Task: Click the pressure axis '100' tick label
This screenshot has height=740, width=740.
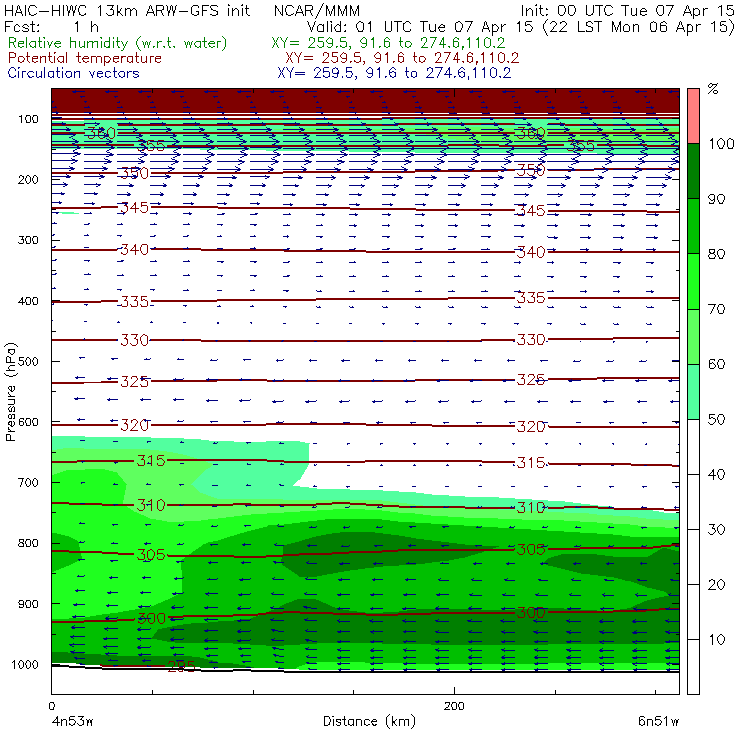Action: [28, 119]
